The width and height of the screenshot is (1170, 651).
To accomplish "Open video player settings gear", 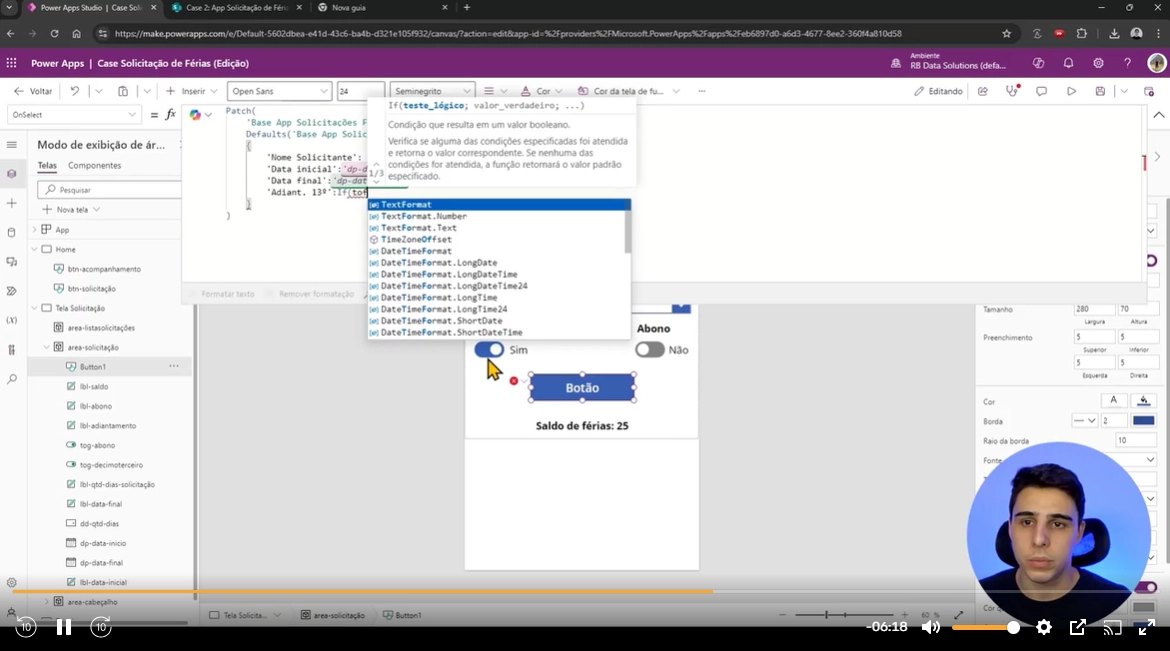I will coord(1044,627).
